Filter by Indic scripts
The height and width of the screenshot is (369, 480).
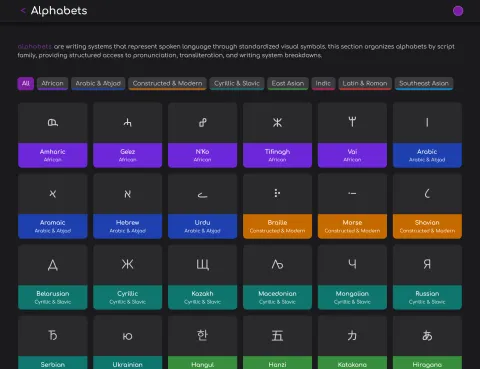tap(323, 83)
